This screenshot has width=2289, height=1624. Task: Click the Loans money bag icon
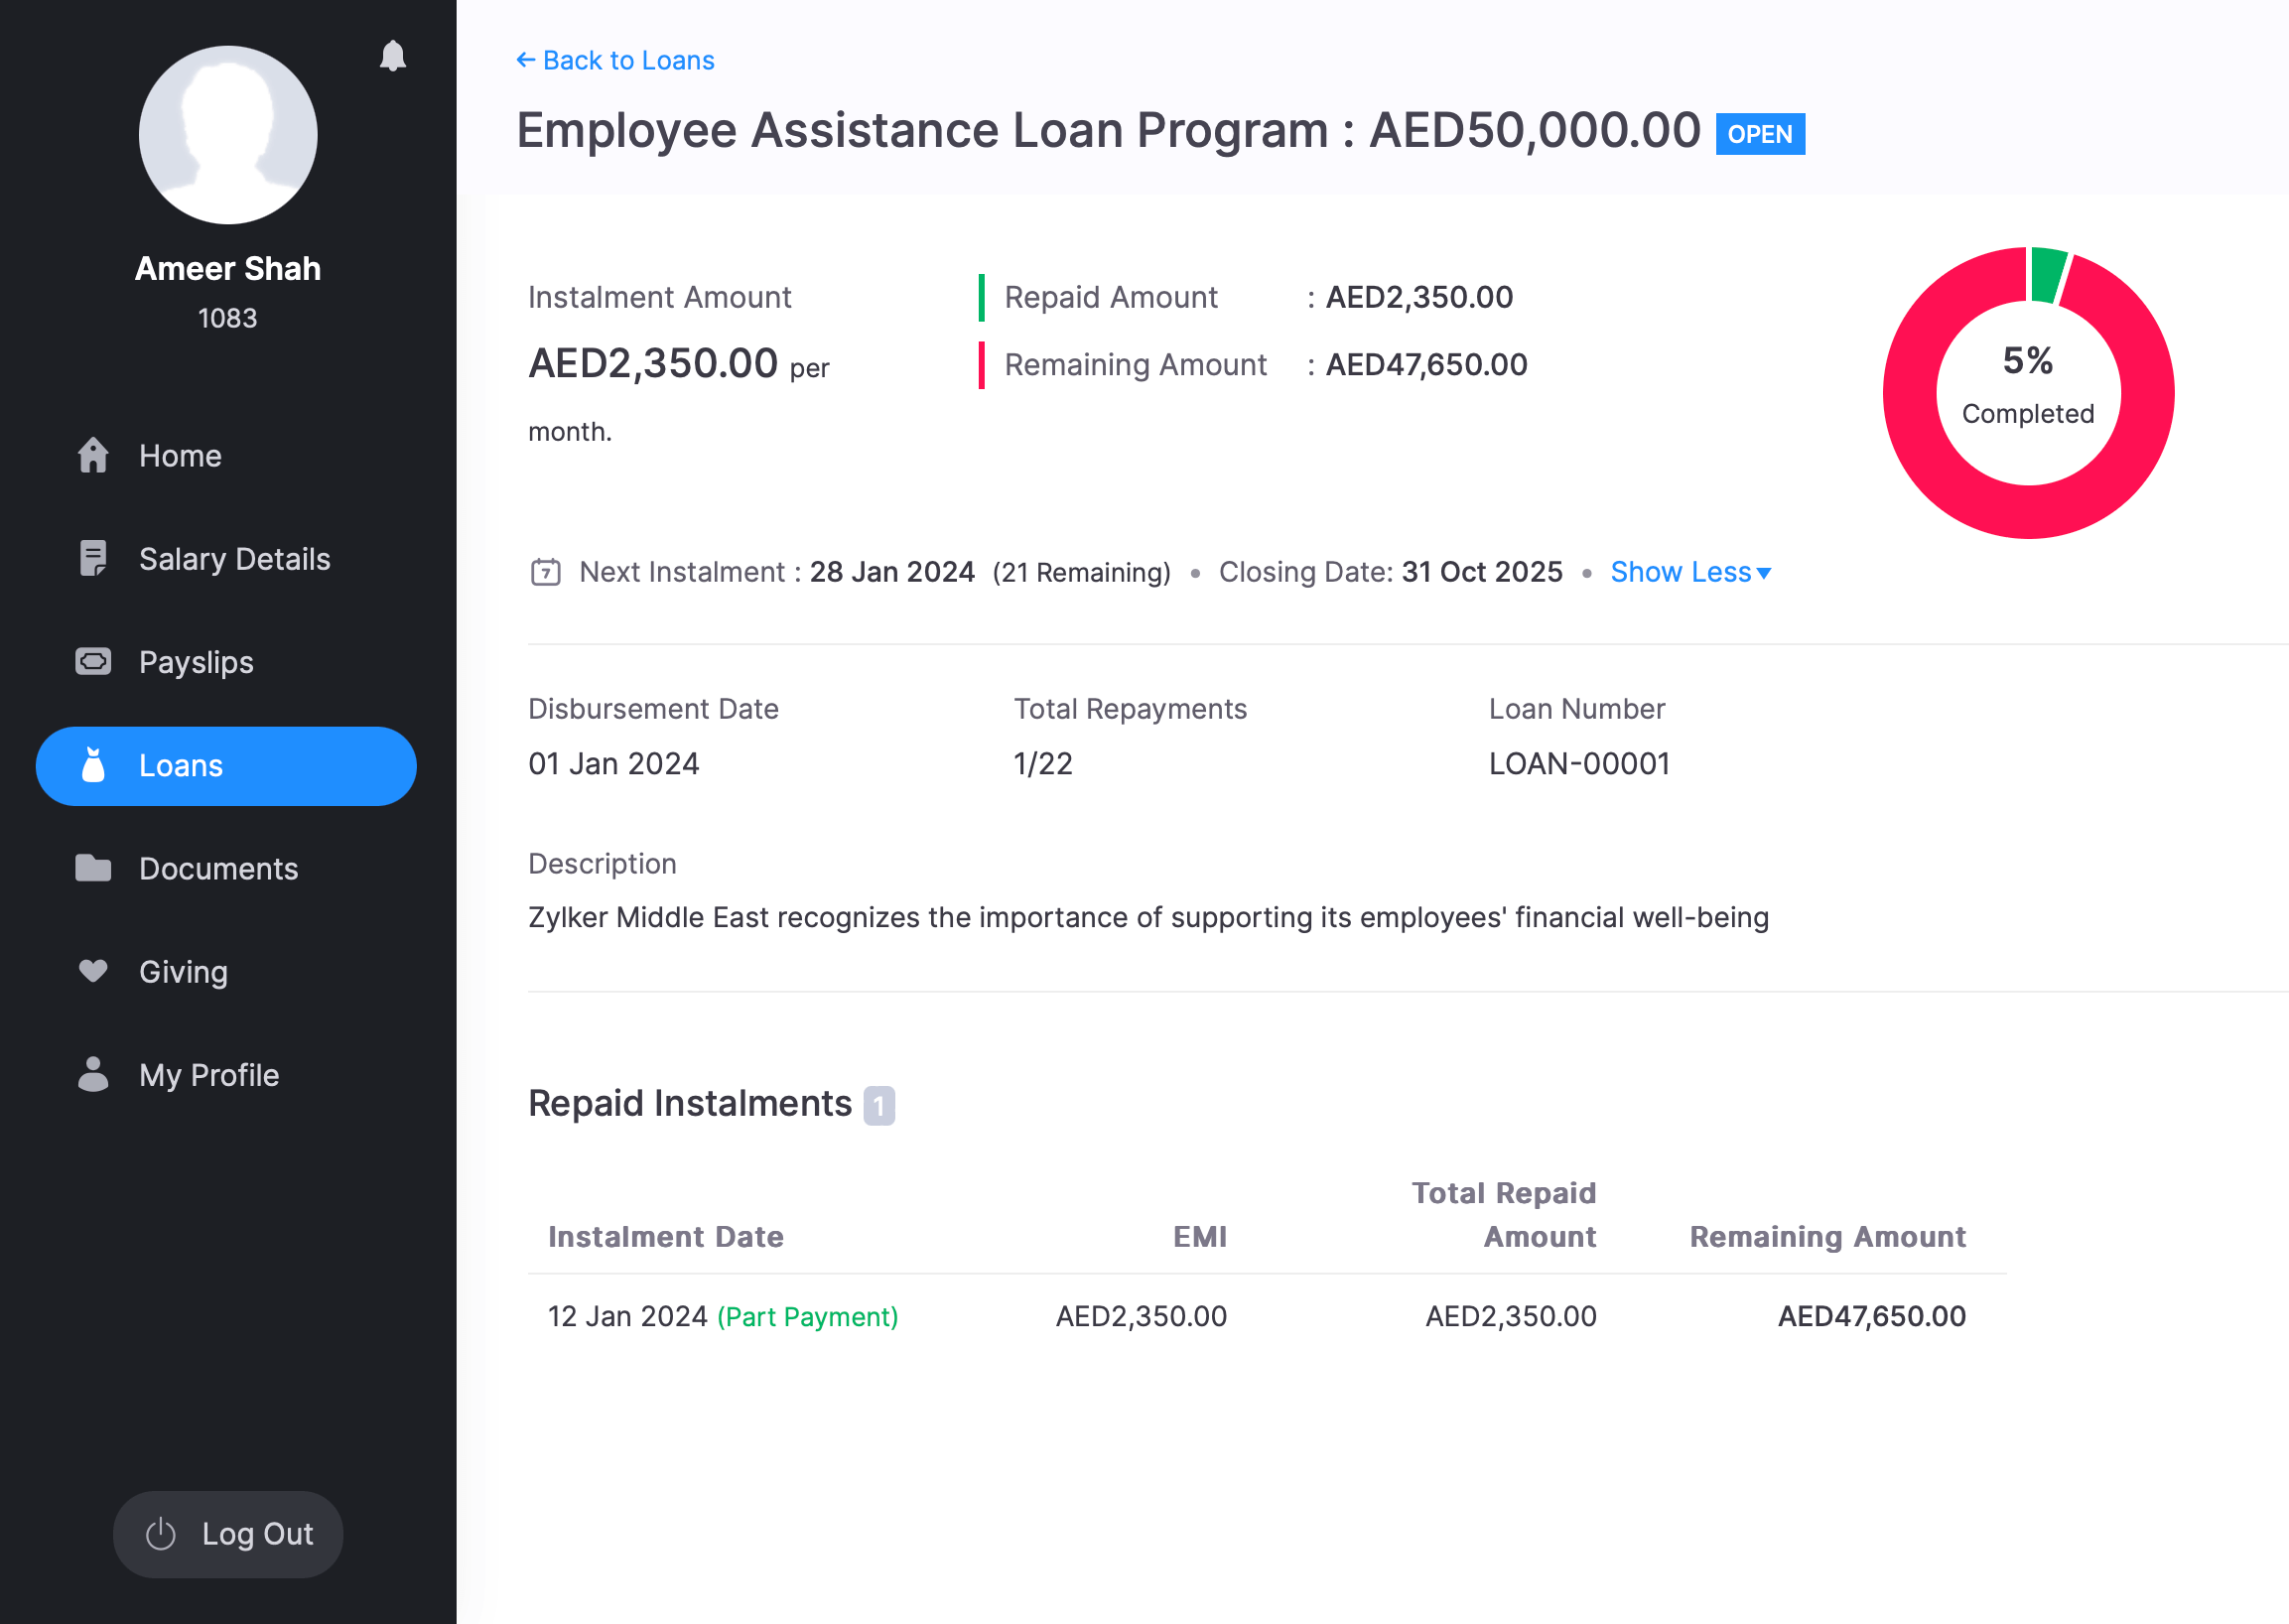click(93, 765)
